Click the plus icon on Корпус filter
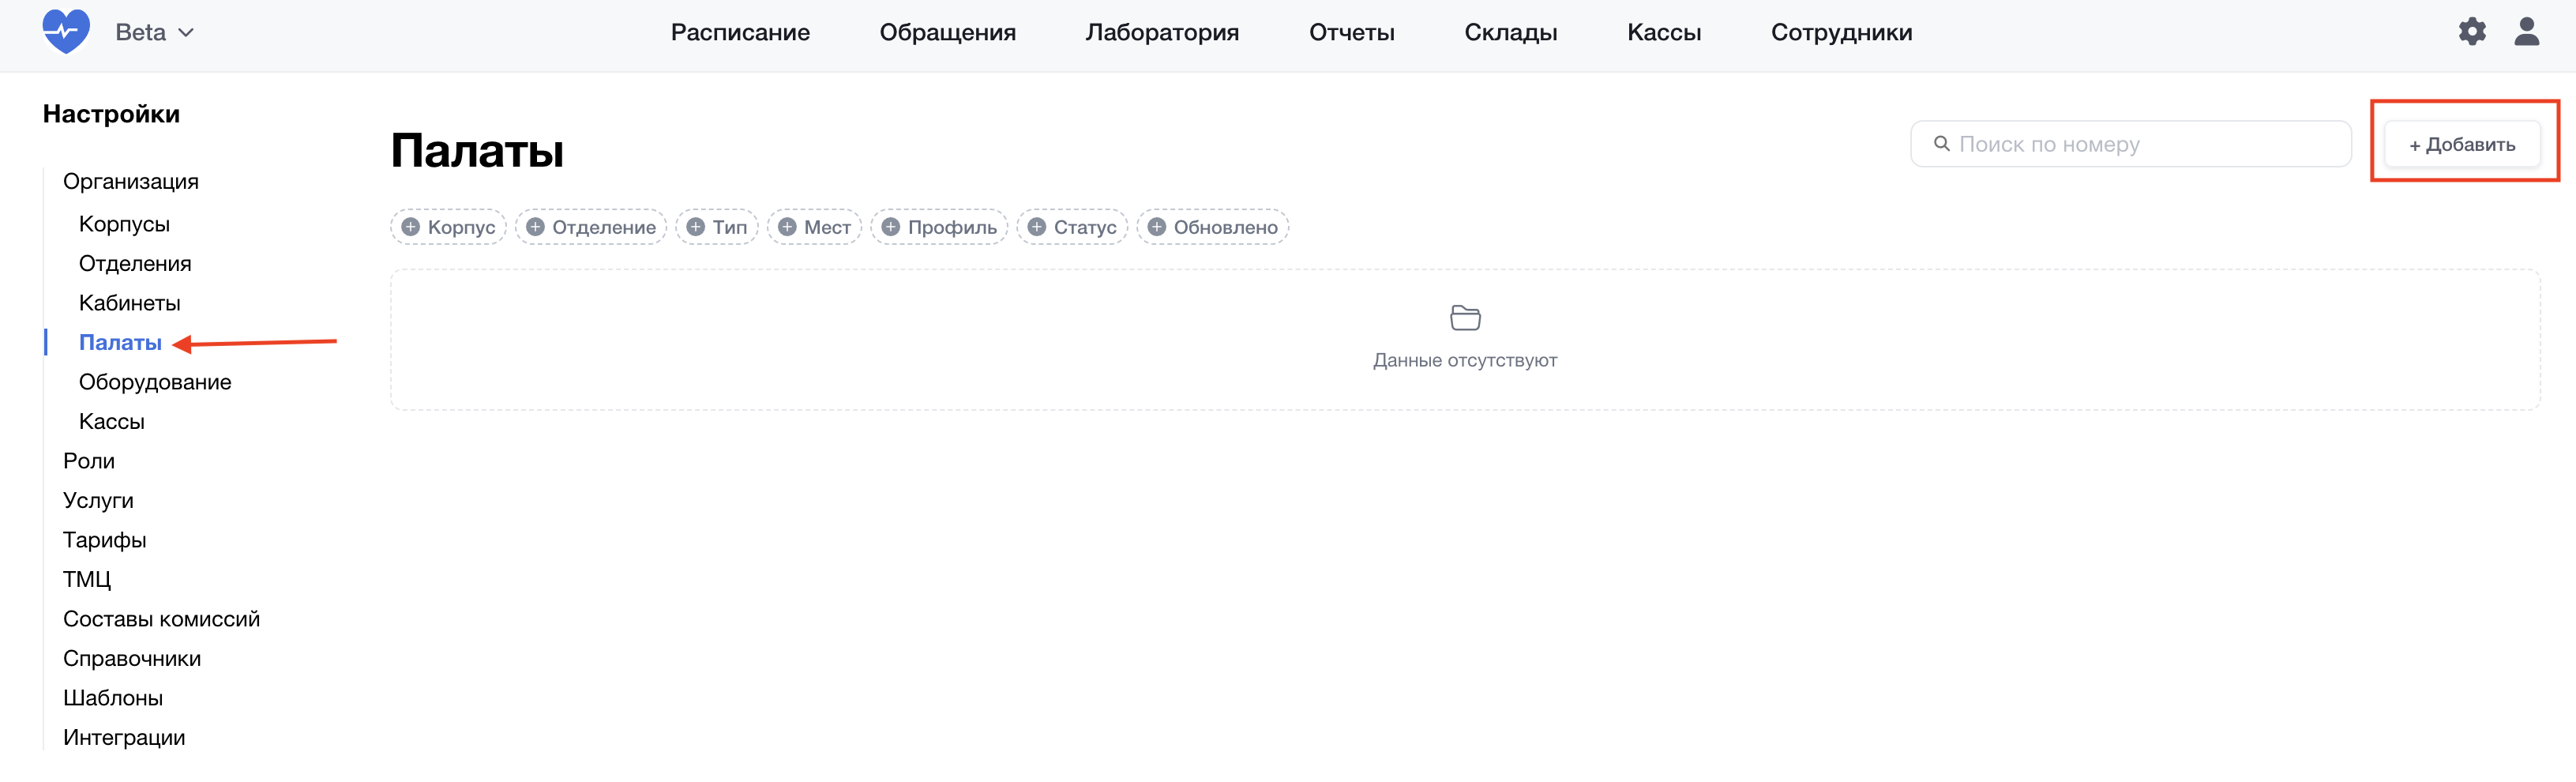2576x782 pixels. (410, 227)
